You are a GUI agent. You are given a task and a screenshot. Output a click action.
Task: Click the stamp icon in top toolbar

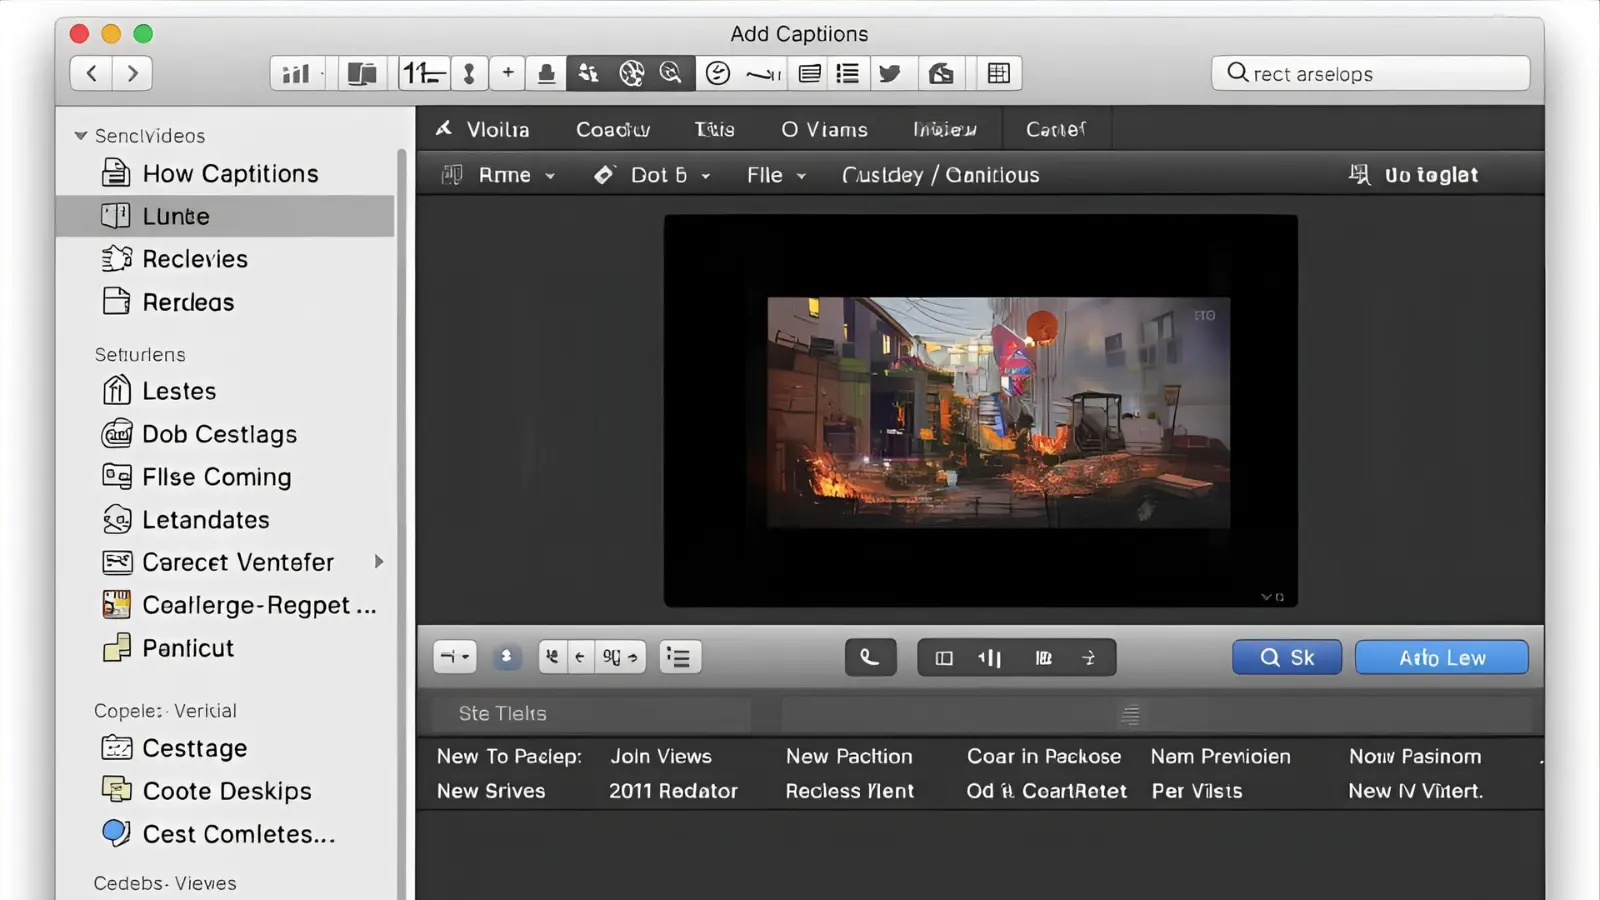(x=546, y=73)
